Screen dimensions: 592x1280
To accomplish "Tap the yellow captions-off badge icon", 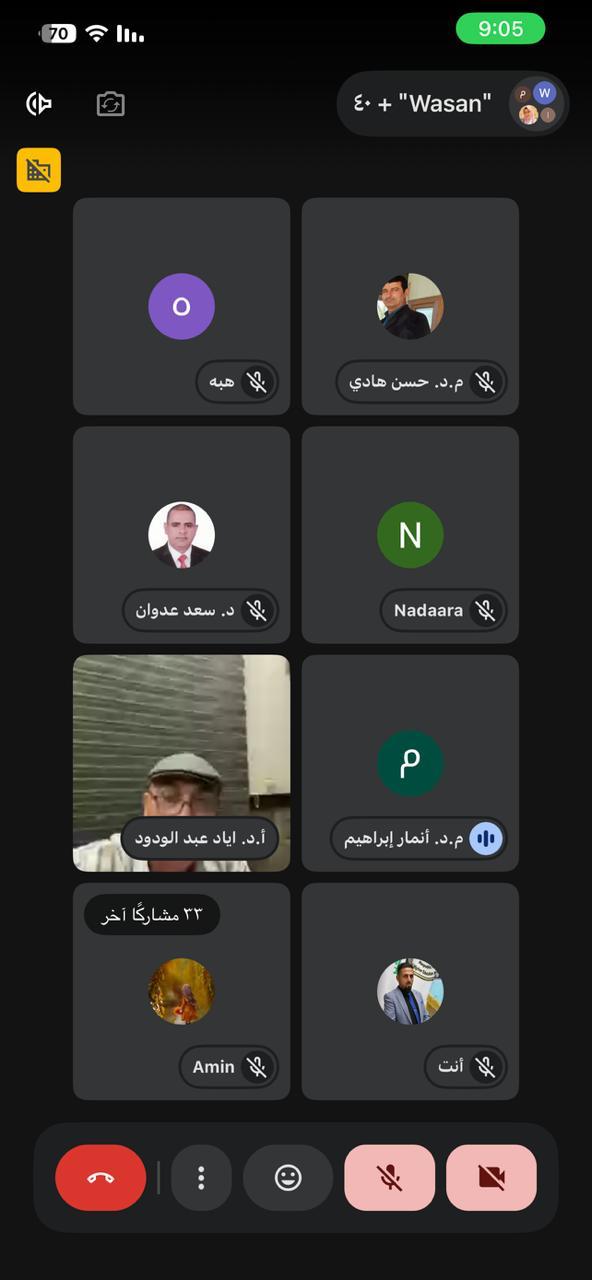I will tap(39, 170).
